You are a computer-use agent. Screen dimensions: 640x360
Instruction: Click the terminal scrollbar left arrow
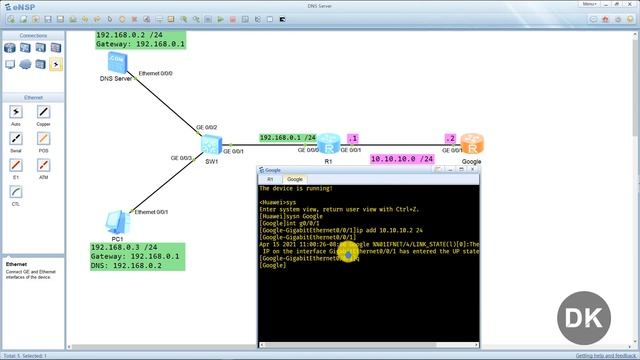click(262, 345)
